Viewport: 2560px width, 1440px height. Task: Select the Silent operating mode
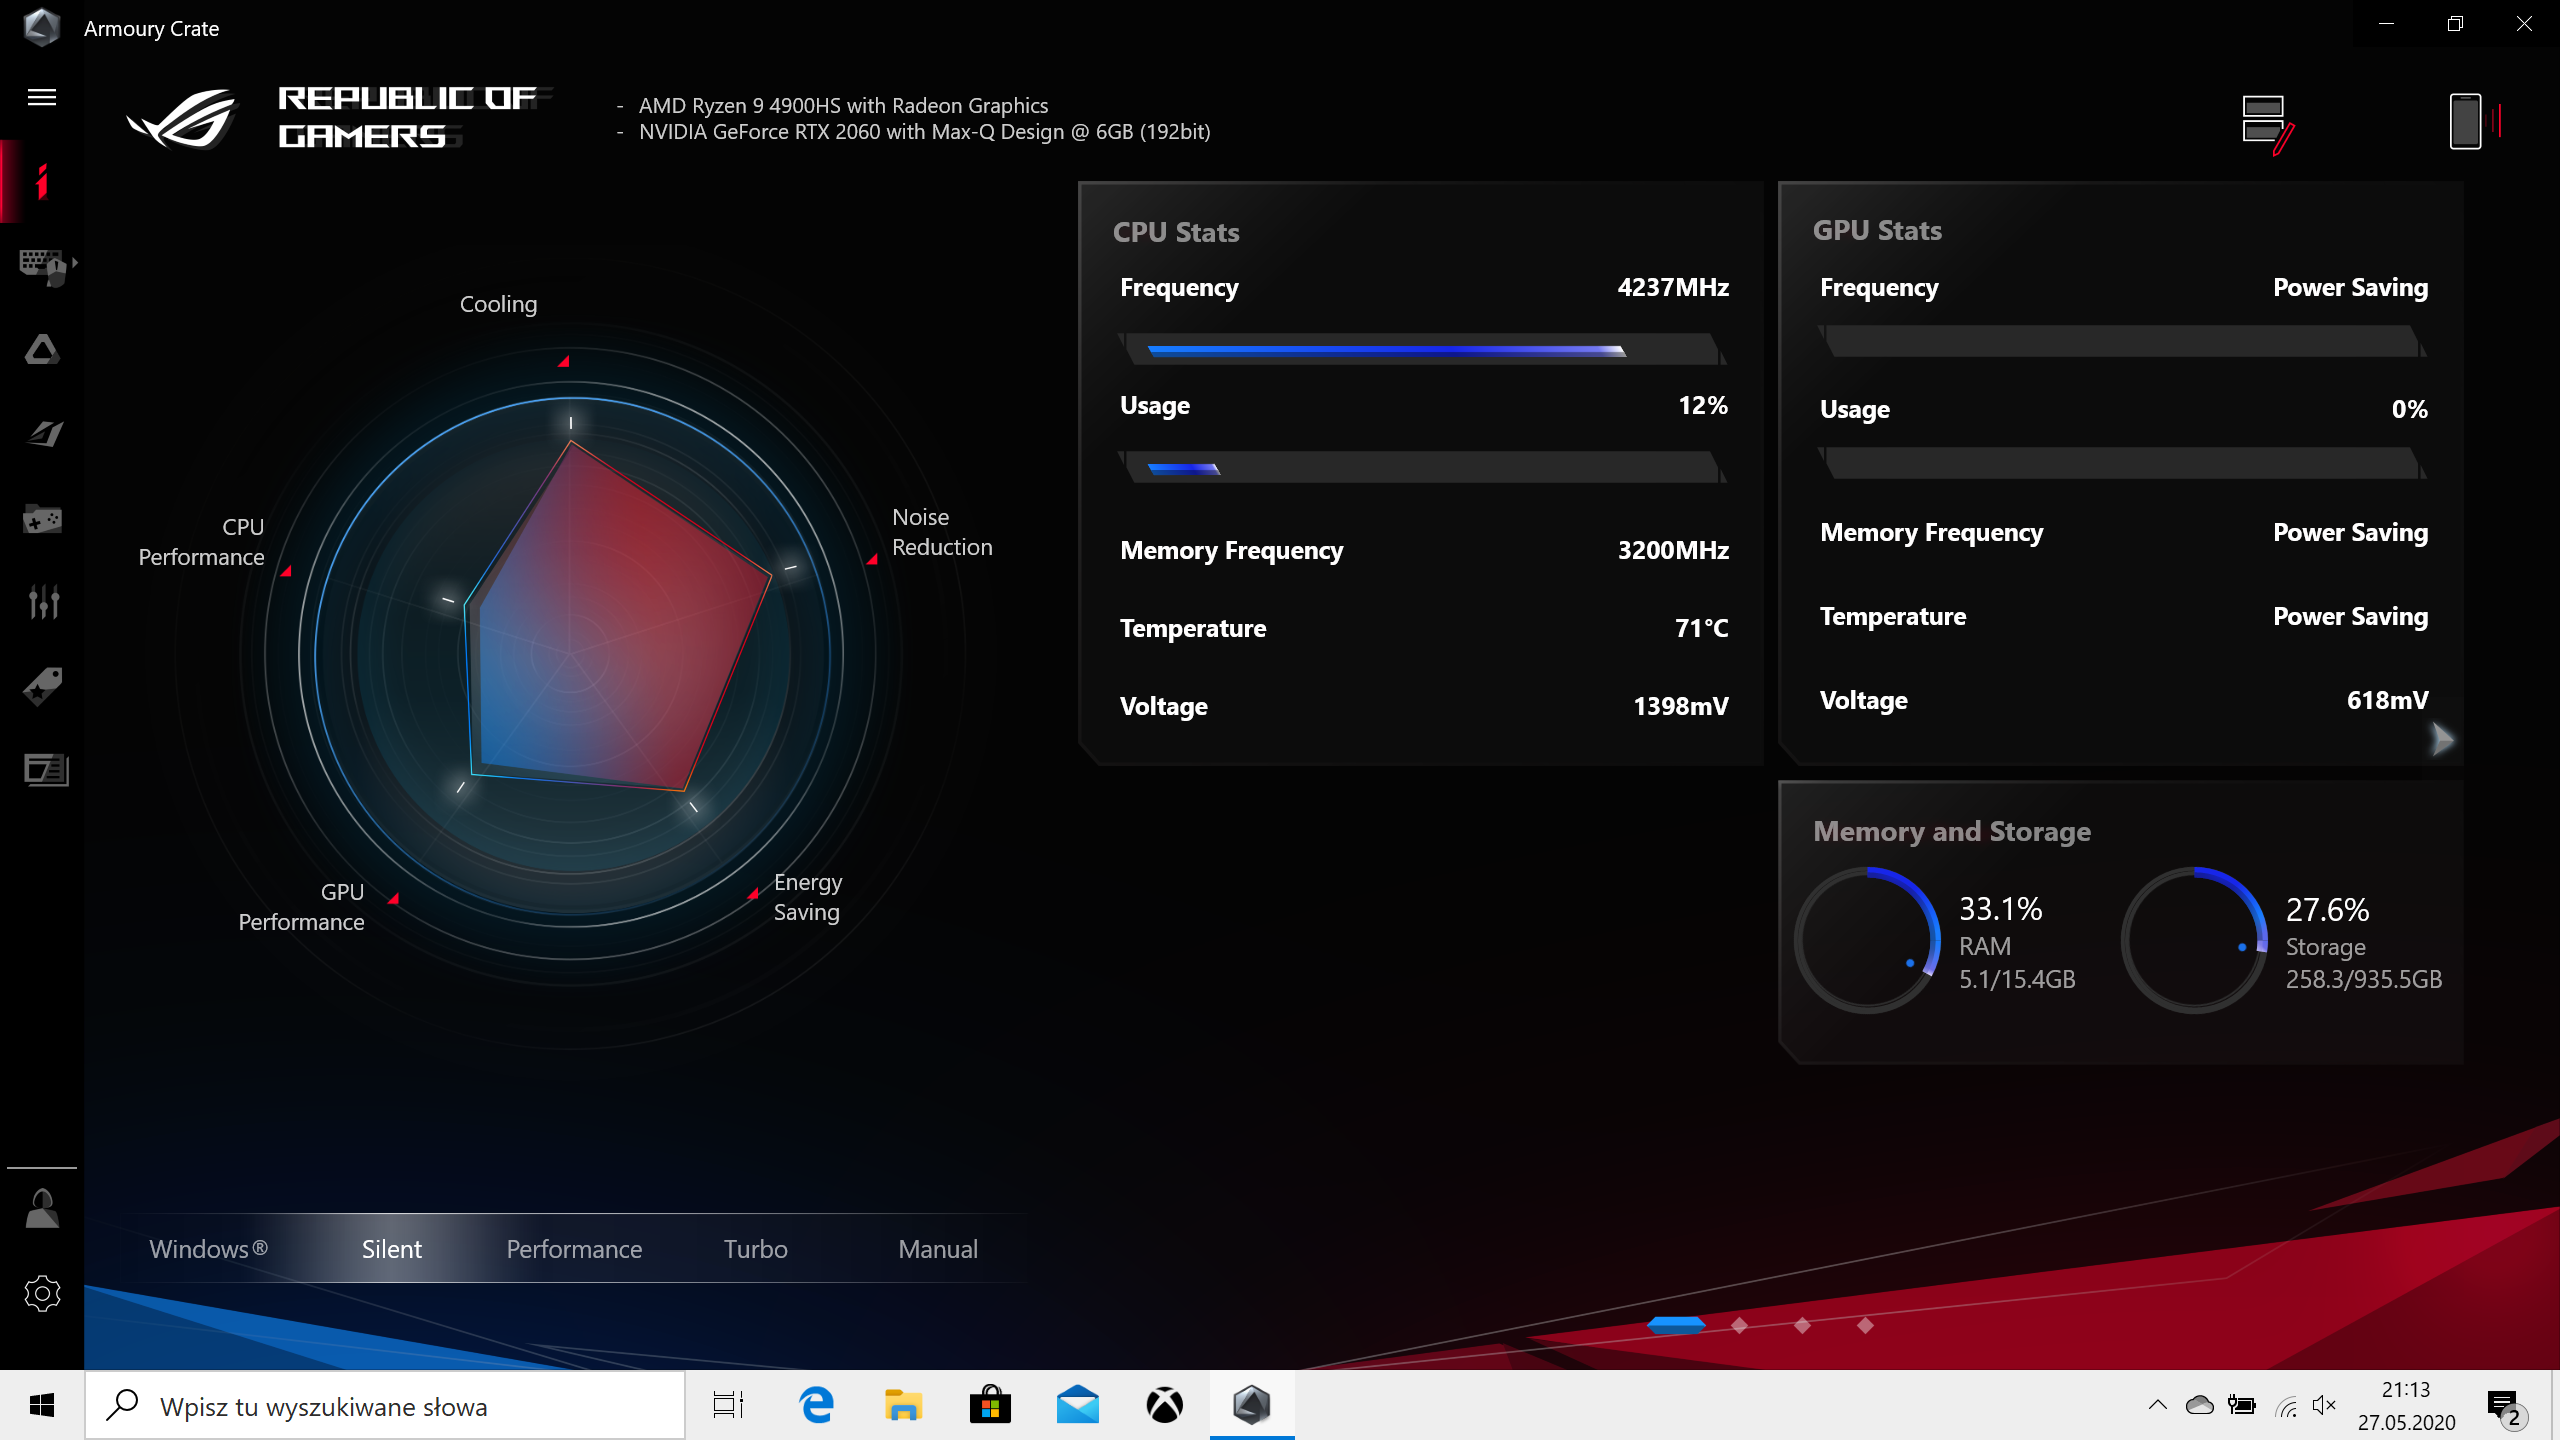(x=391, y=1249)
